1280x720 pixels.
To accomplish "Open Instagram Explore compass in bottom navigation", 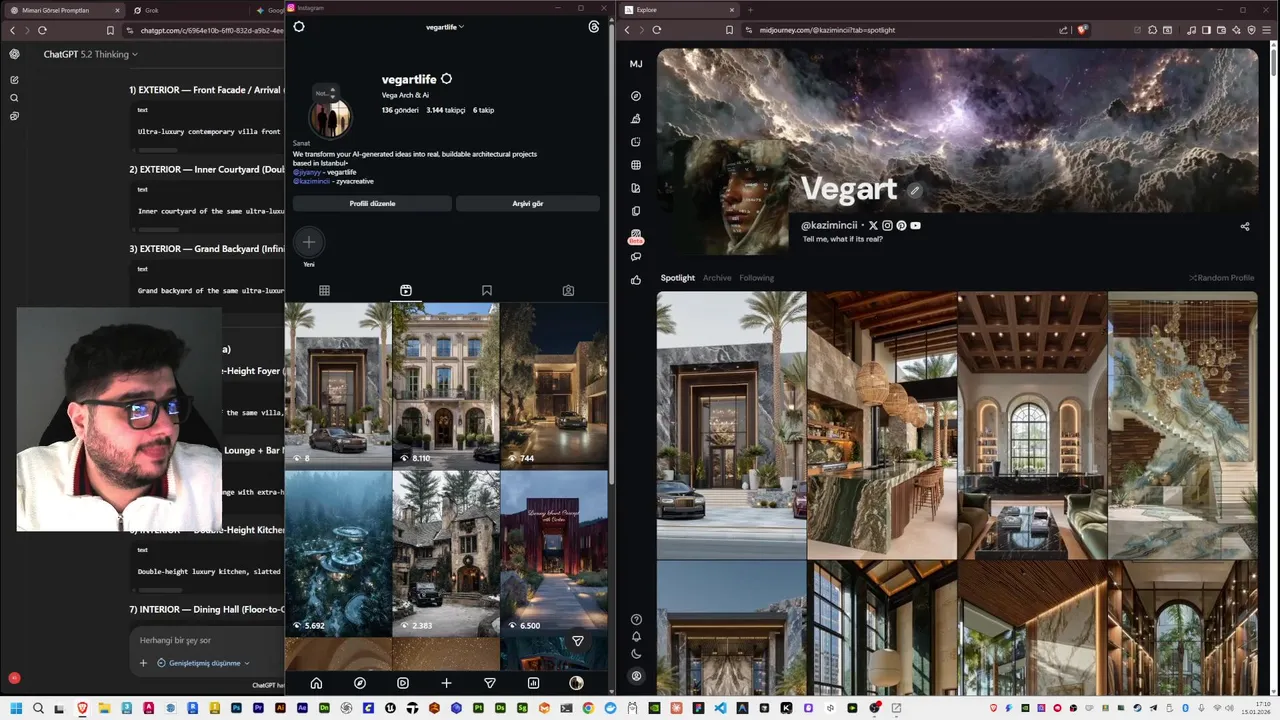I will (360, 683).
